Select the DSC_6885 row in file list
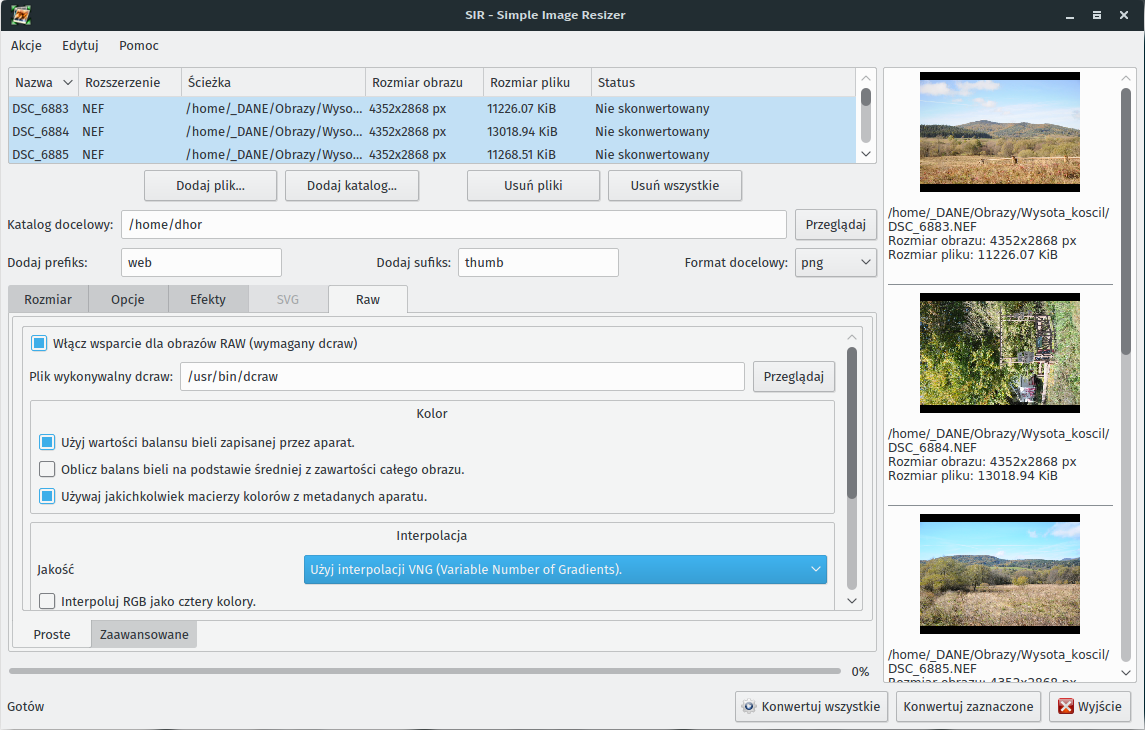Viewport: 1145px width, 730px height. pos(432,154)
